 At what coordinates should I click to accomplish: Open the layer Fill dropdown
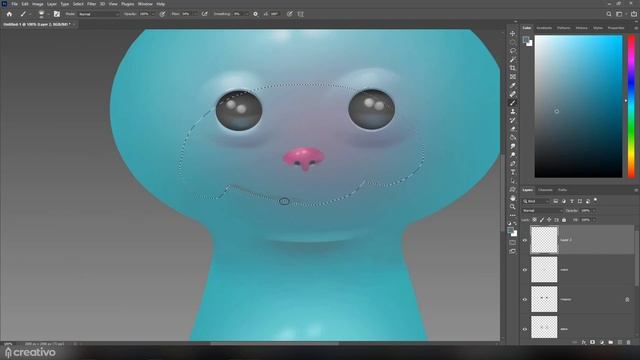(x=594, y=220)
